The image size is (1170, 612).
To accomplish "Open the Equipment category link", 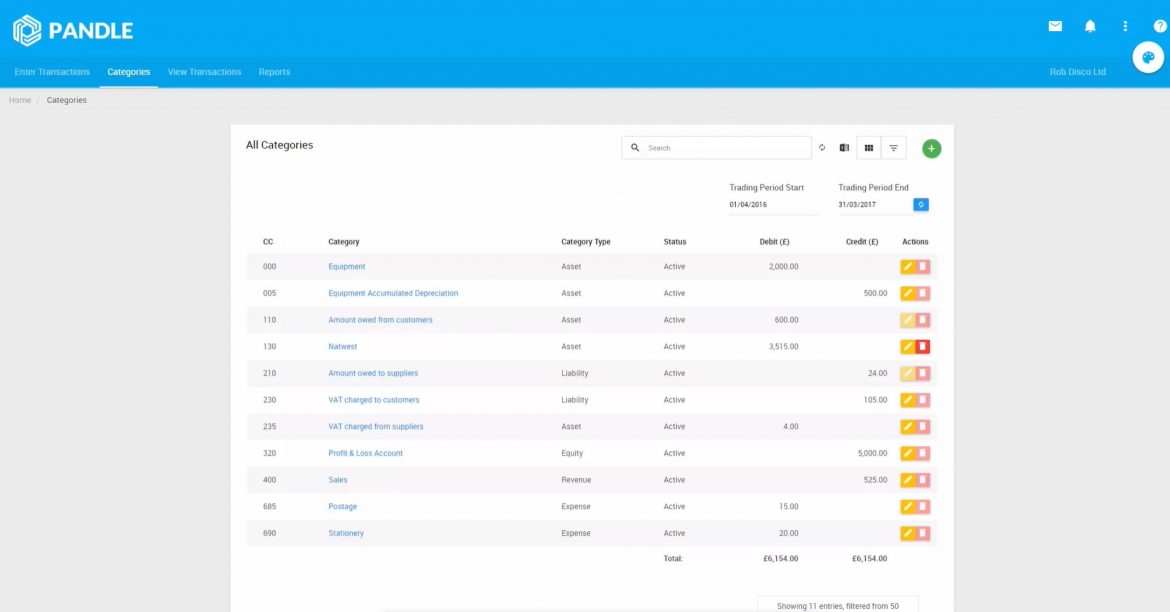I will pos(348,266).
